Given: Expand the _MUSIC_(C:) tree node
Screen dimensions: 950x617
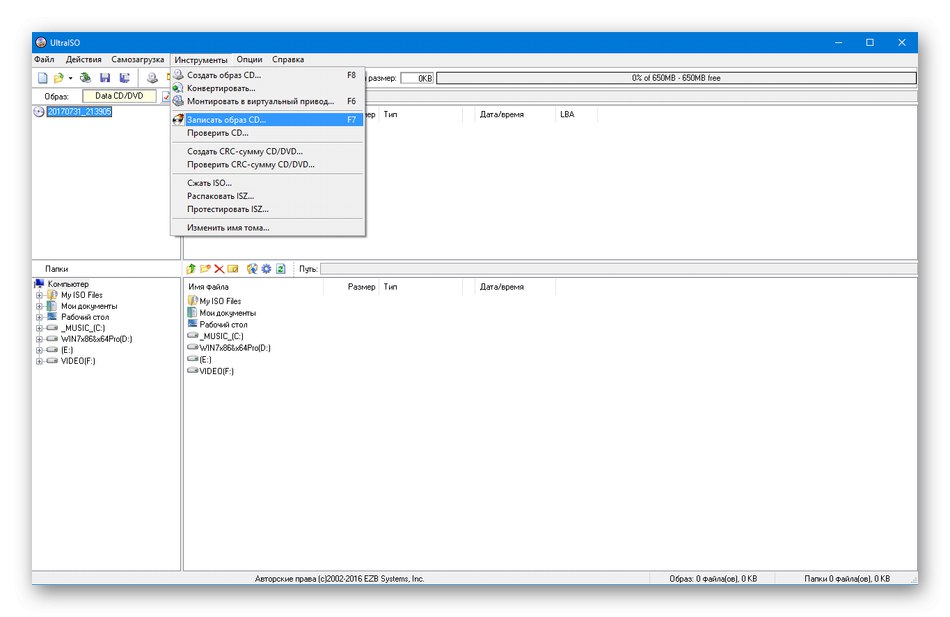Looking at the screenshot, I should [x=39, y=328].
